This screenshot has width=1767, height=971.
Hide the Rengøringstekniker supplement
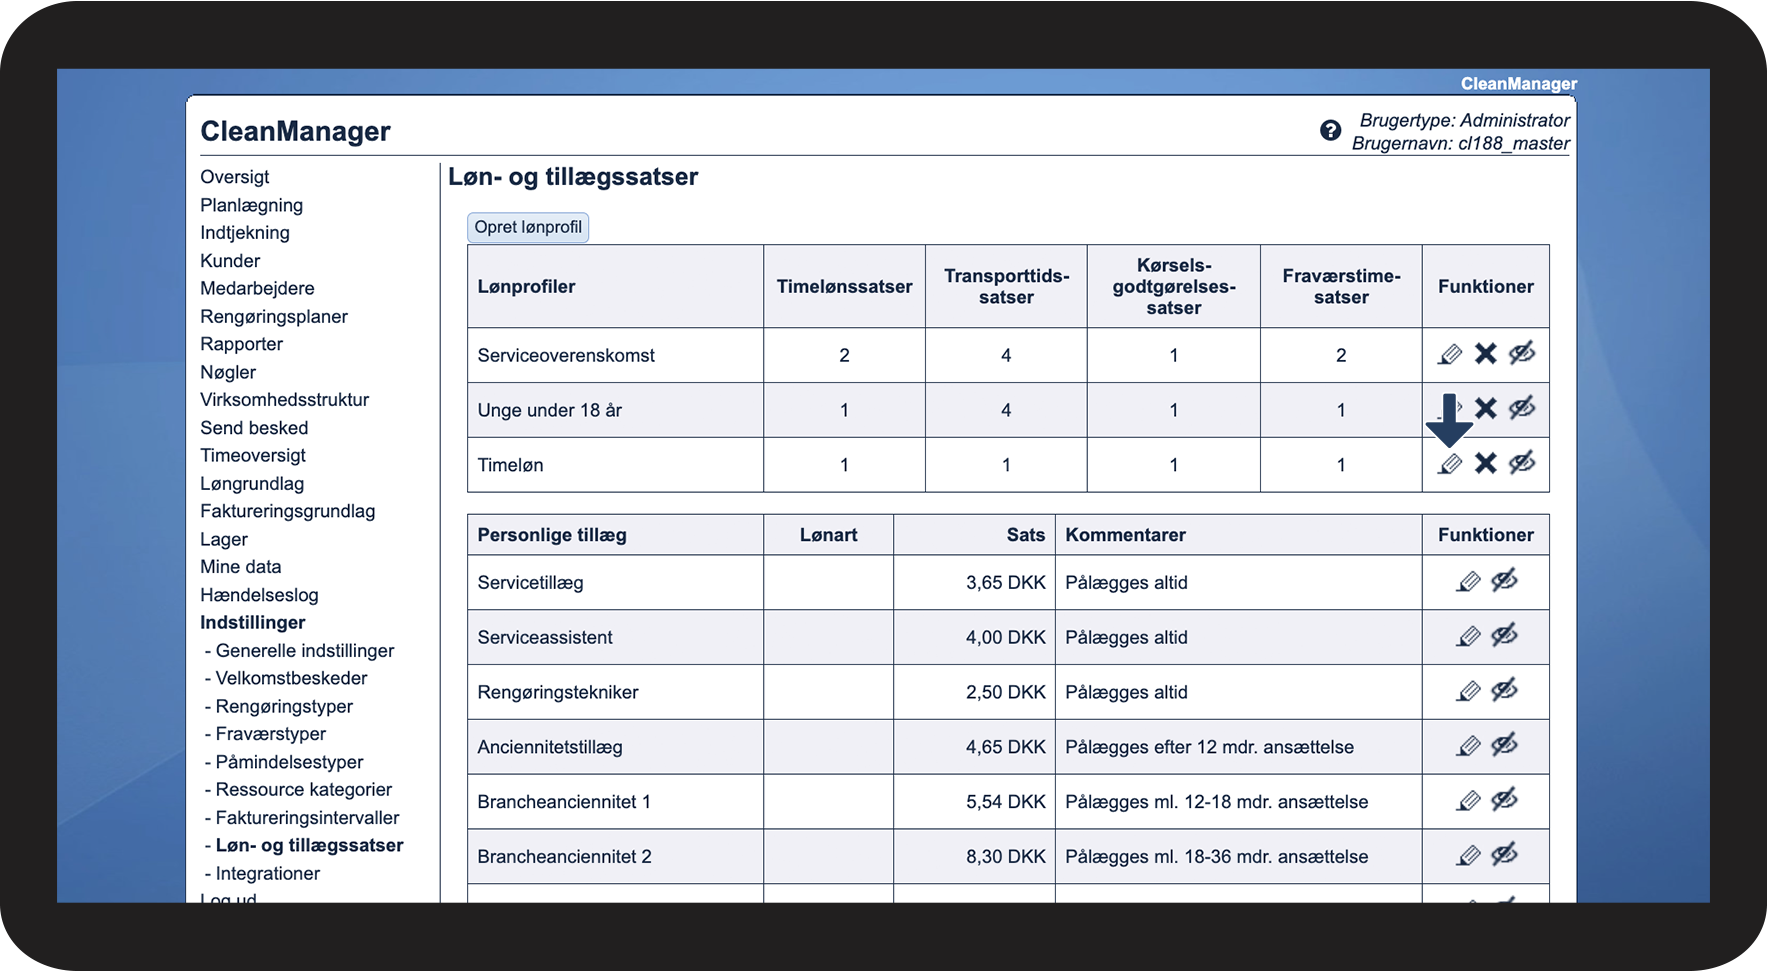1505,690
